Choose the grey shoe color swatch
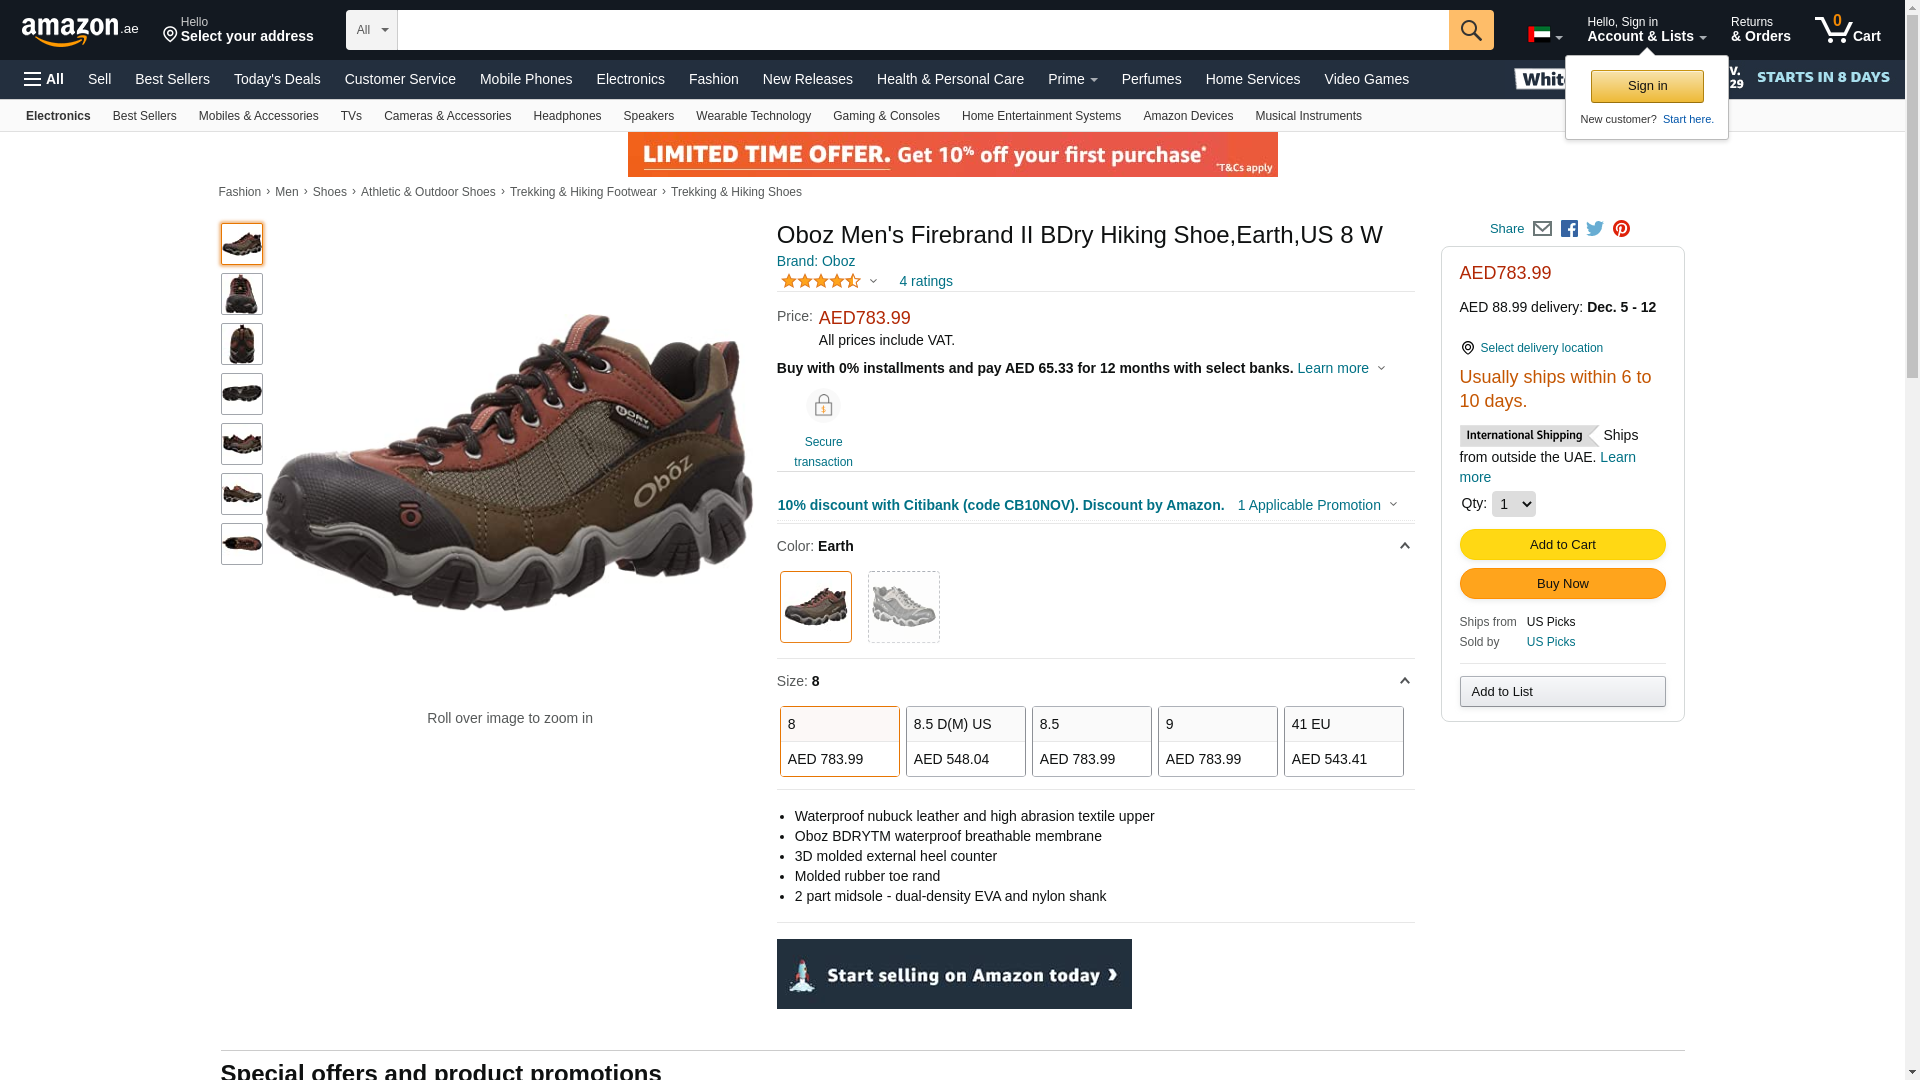Screen dimensions: 1920x1080 pos(904,607)
